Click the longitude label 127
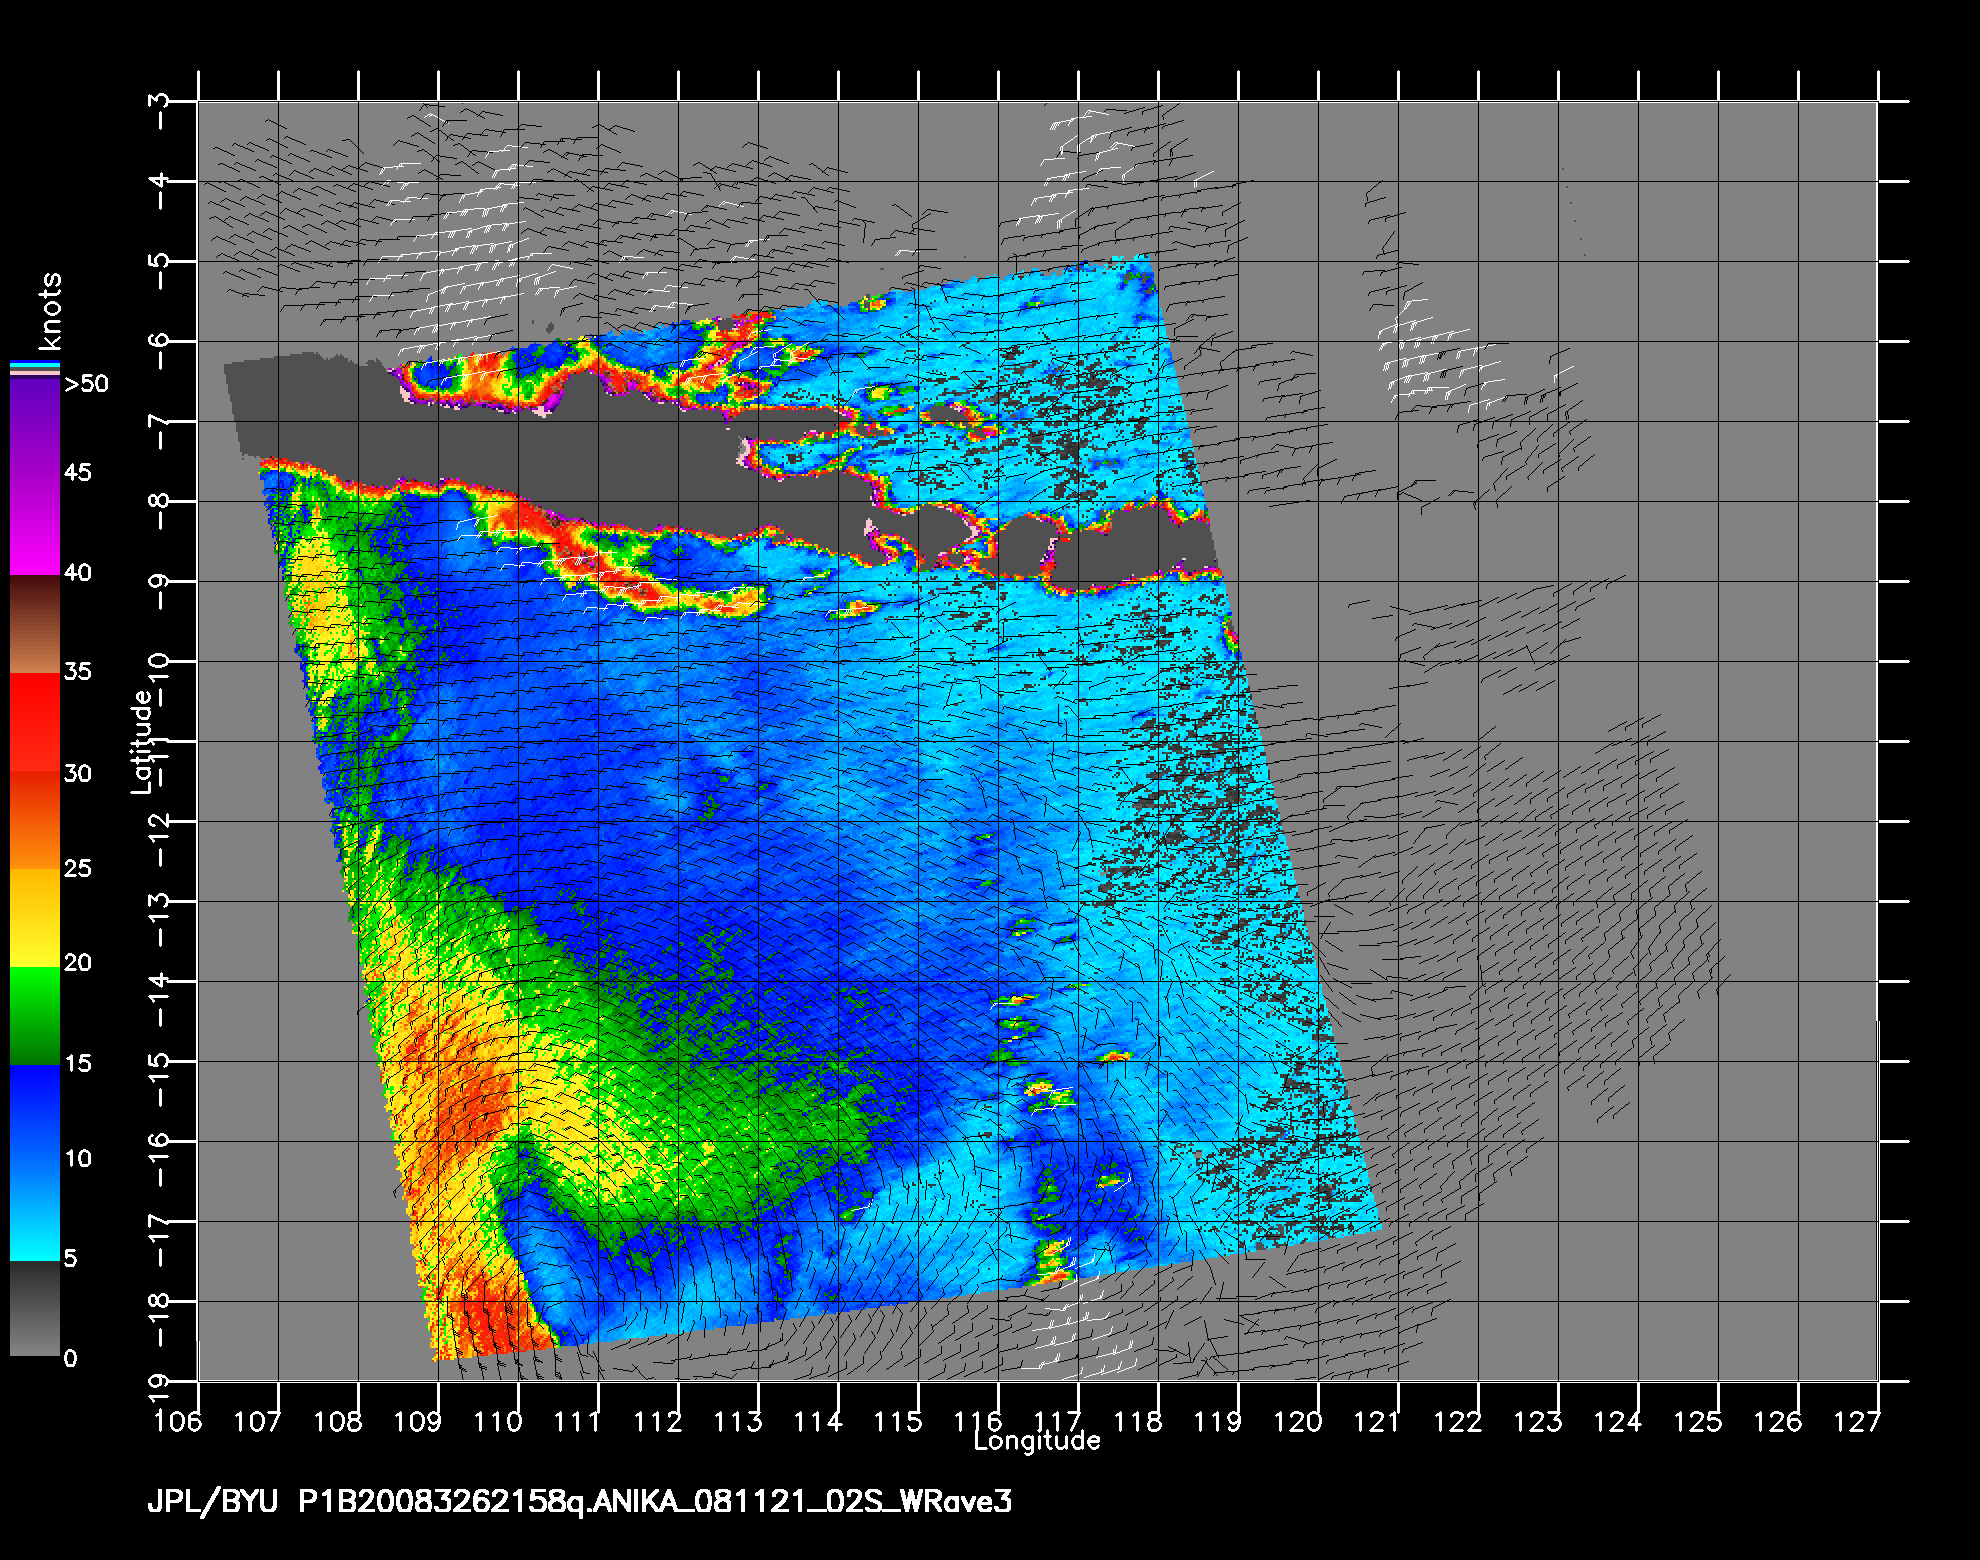This screenshot has width=1980, height=1560. [x=1858, y=1421]
